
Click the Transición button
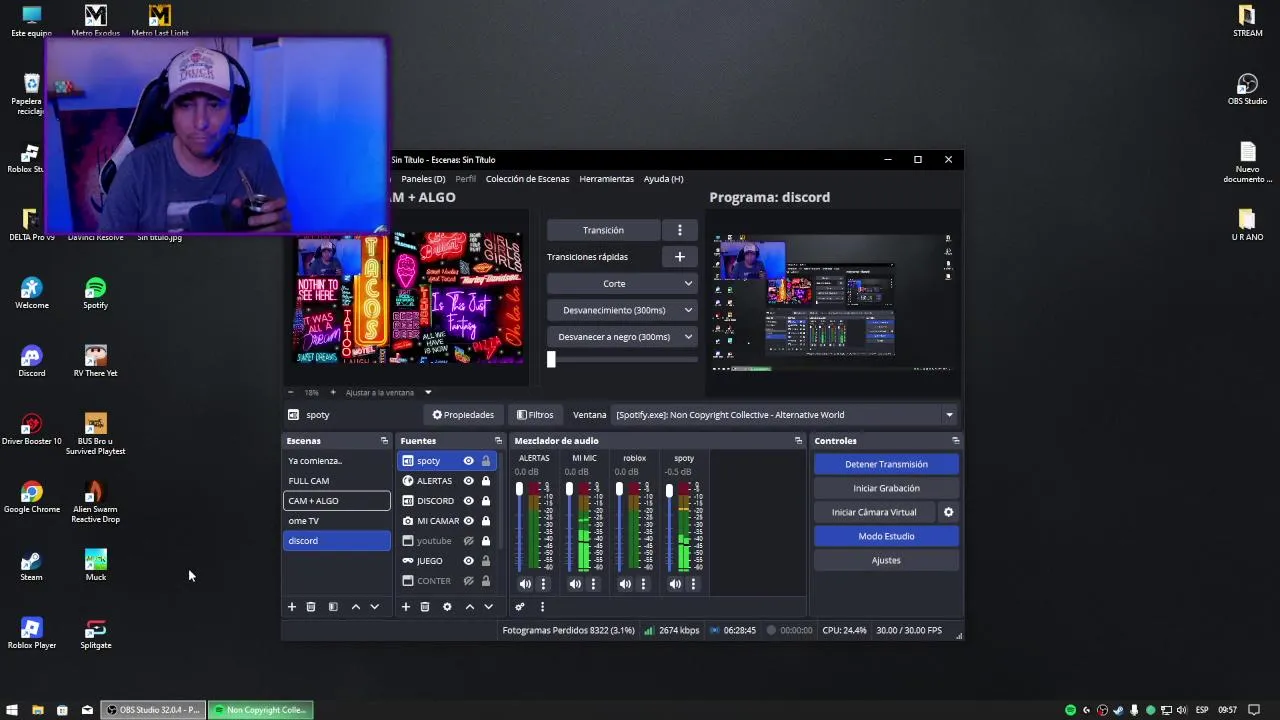[x=603, y=230]
